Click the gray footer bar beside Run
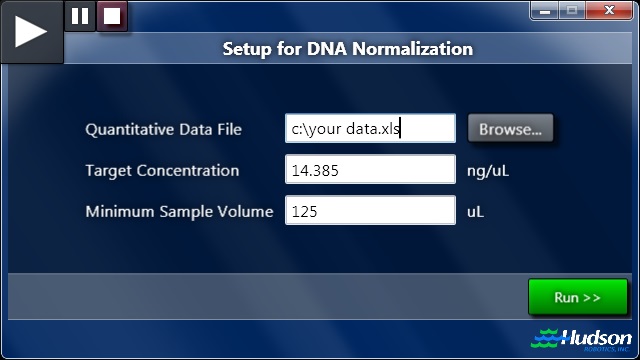The height and width of the screenshot is (360, 640). (267, 296)
